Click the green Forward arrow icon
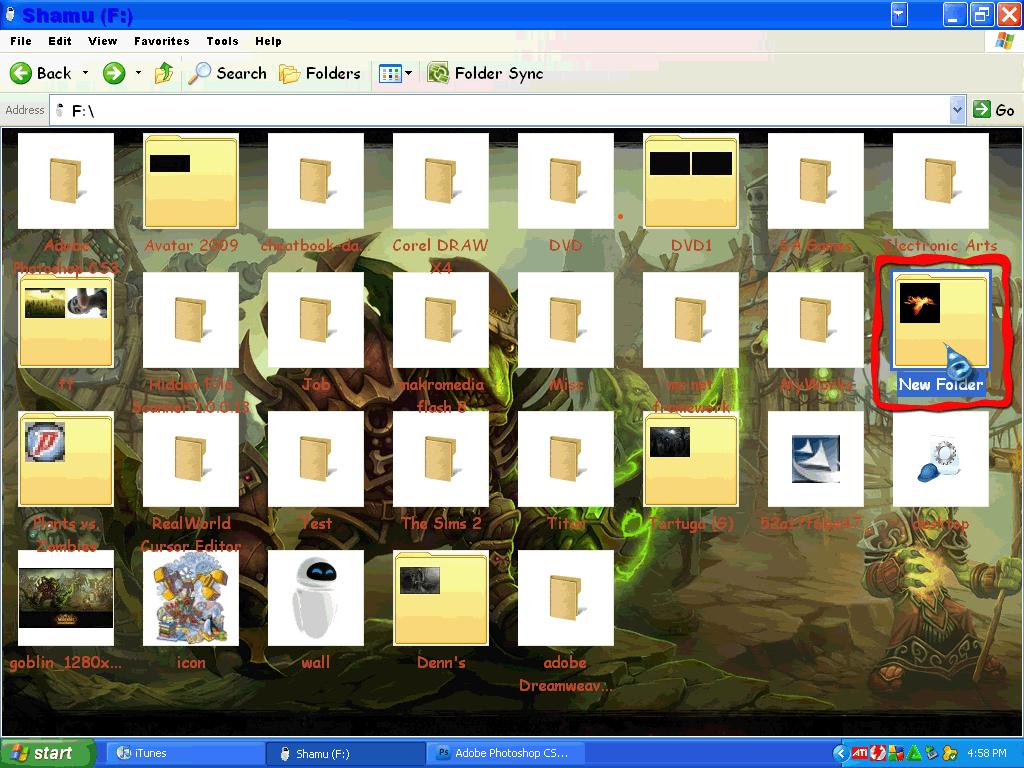 [x=114, y=73]
